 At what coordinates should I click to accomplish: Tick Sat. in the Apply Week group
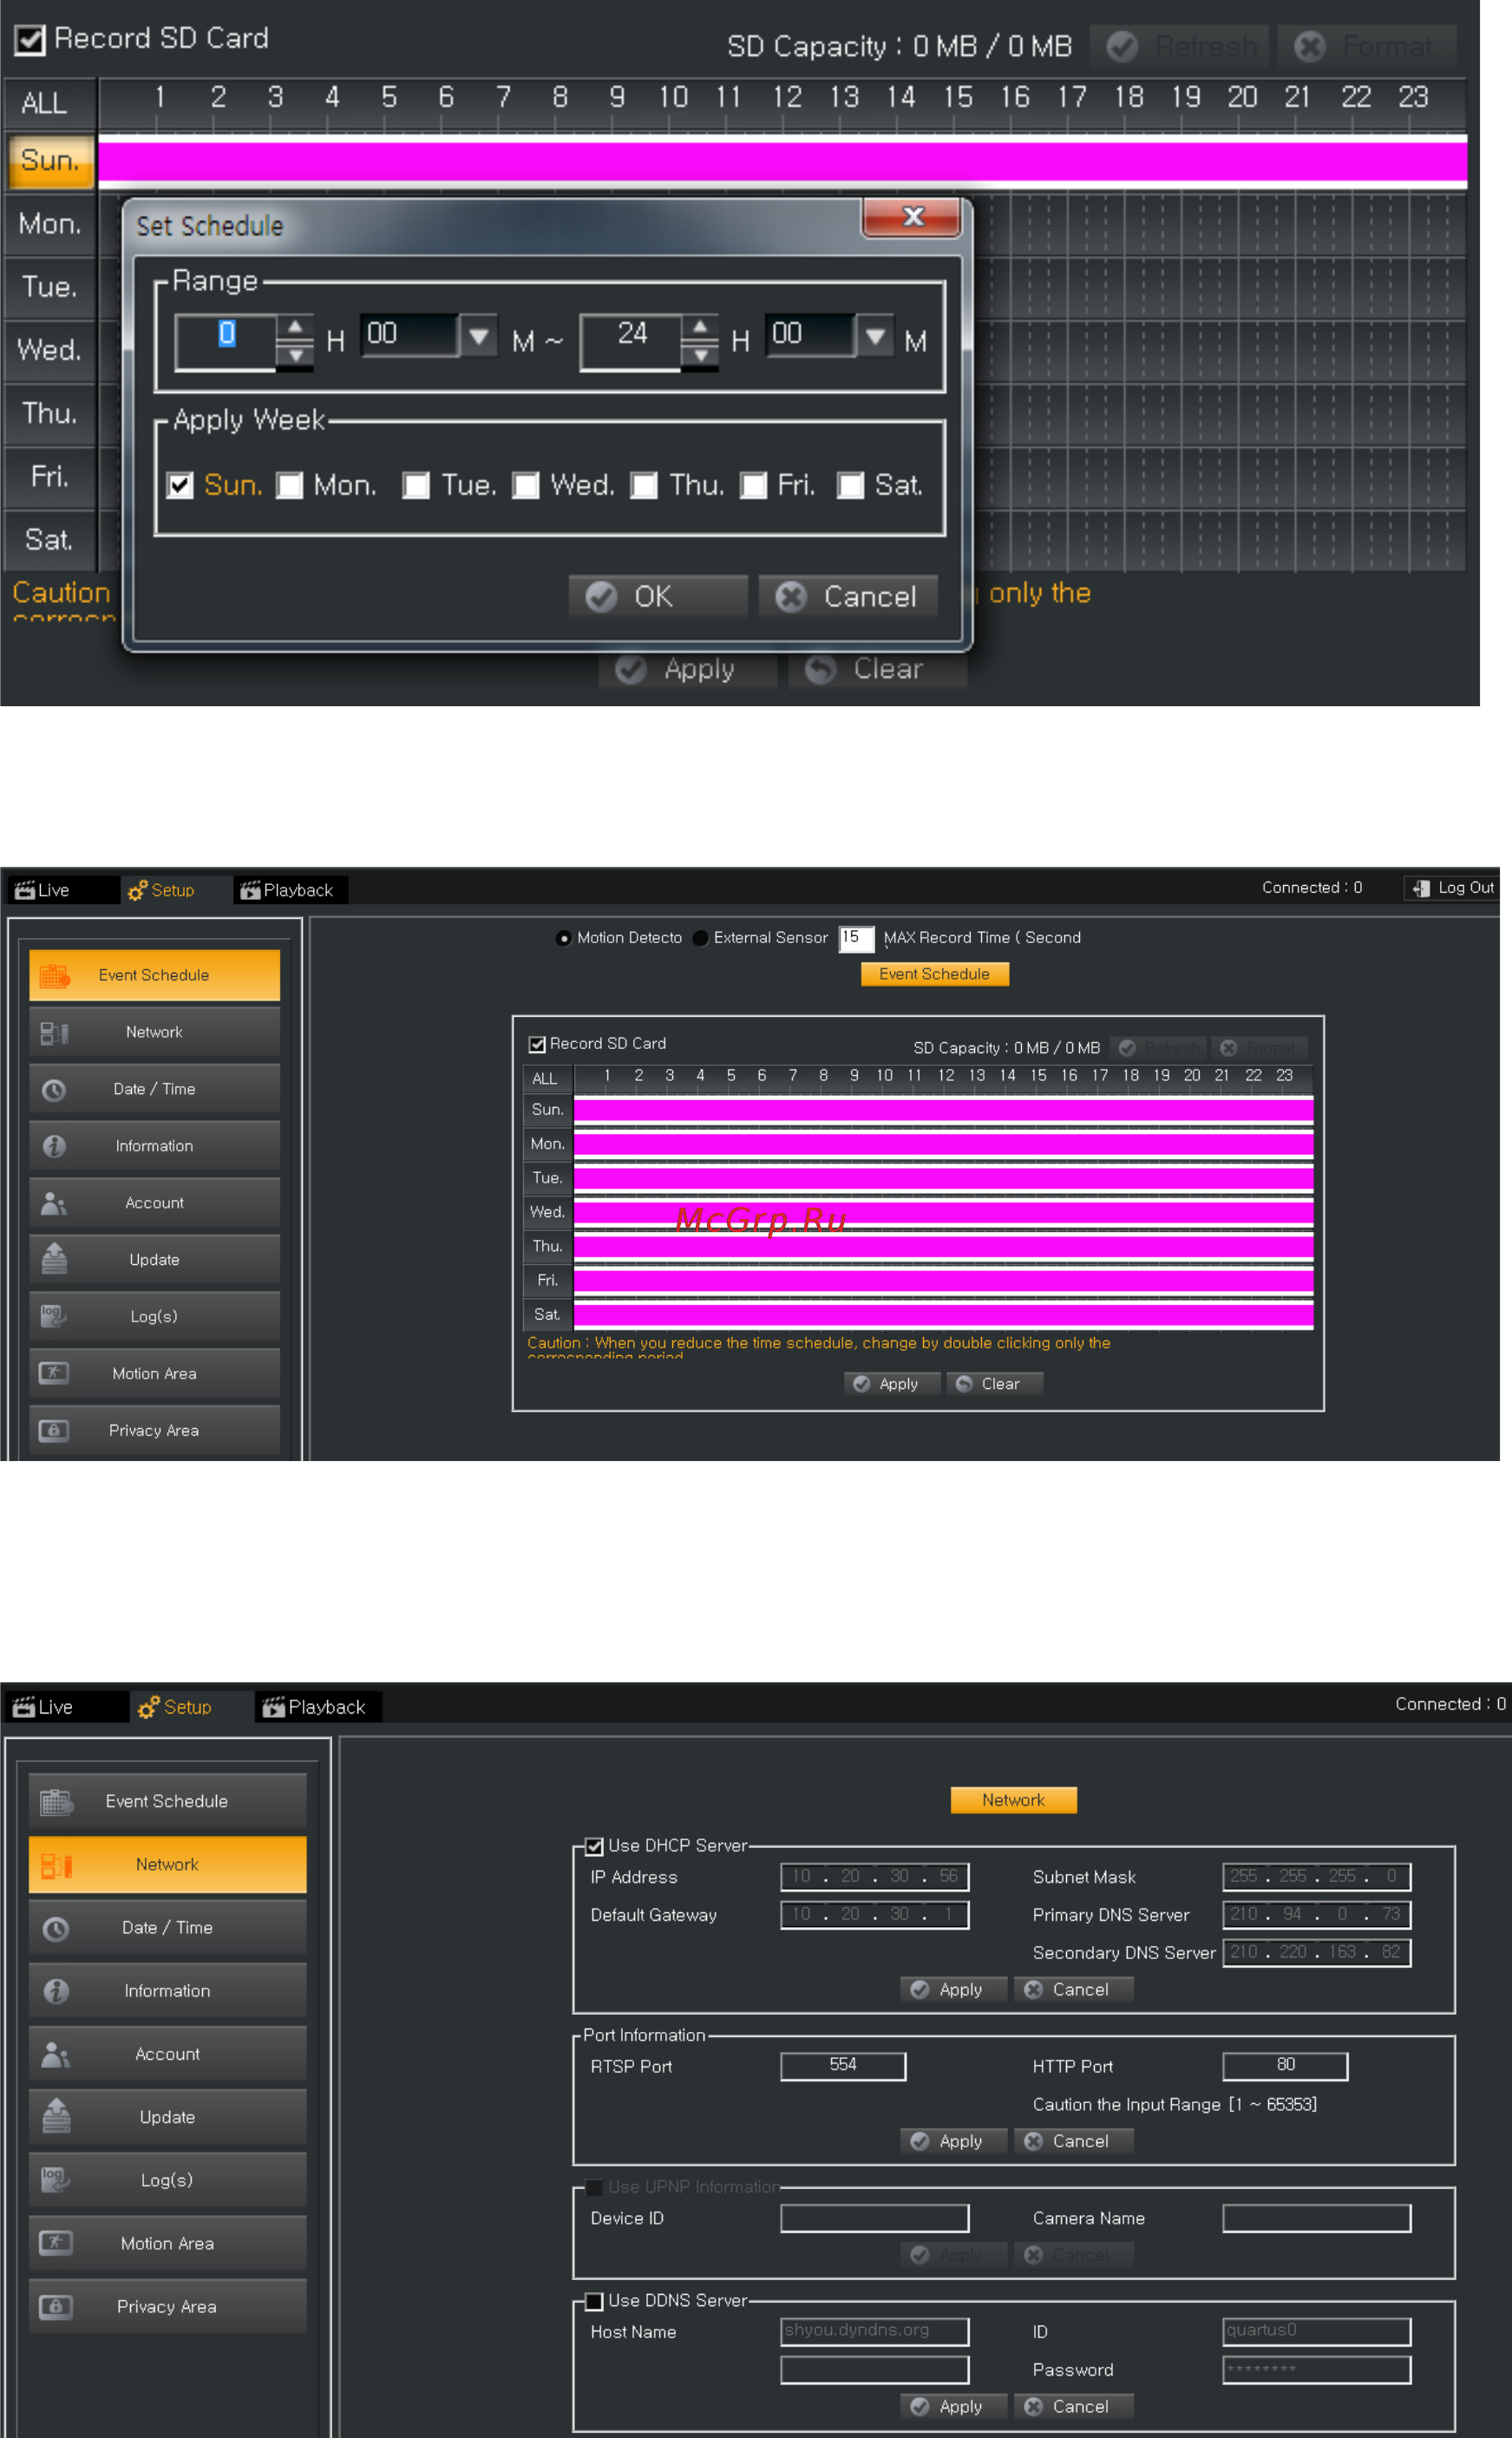click(850, 485)
